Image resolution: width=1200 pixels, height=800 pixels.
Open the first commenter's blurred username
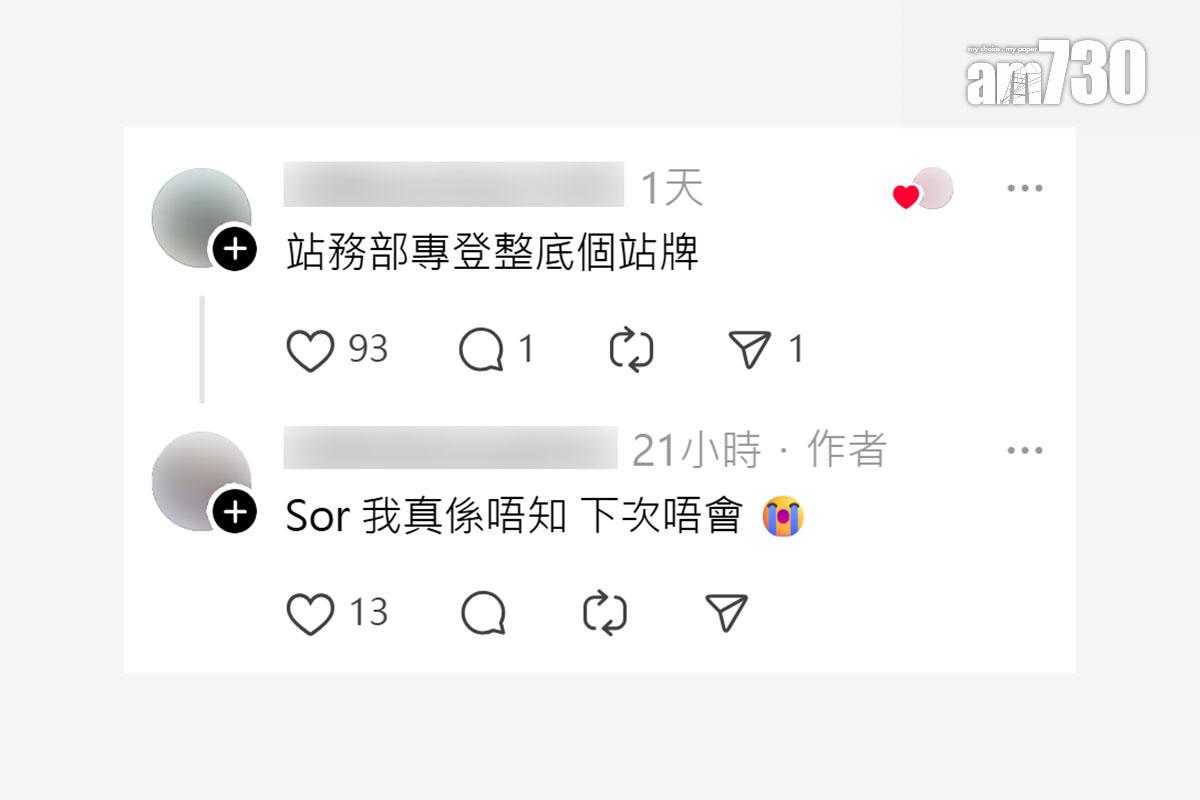tap(454, 185)
